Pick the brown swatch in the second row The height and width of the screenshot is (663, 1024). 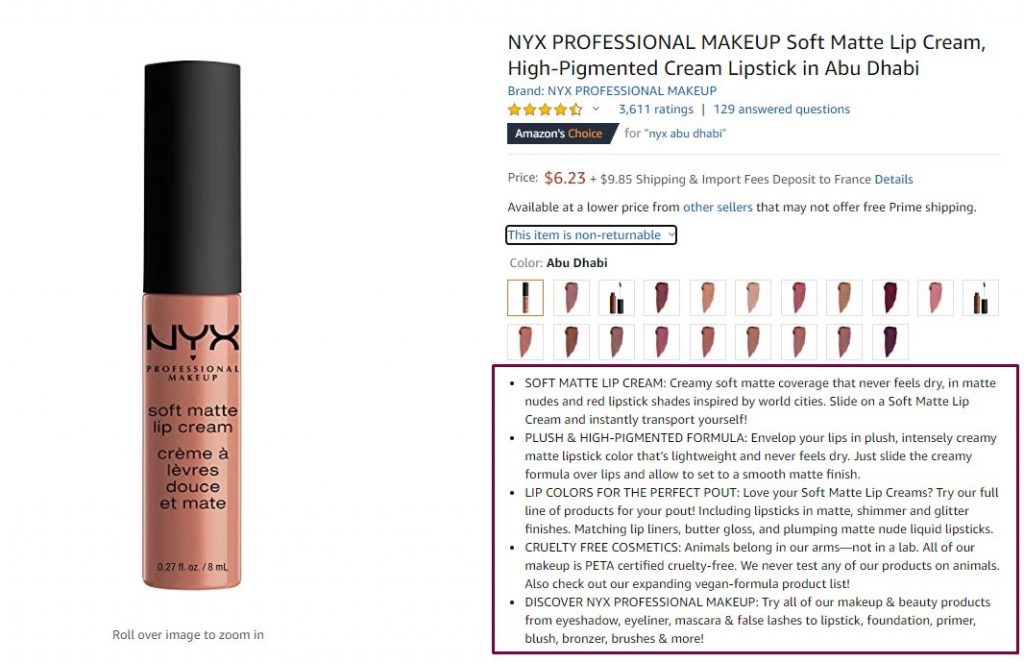571,342
